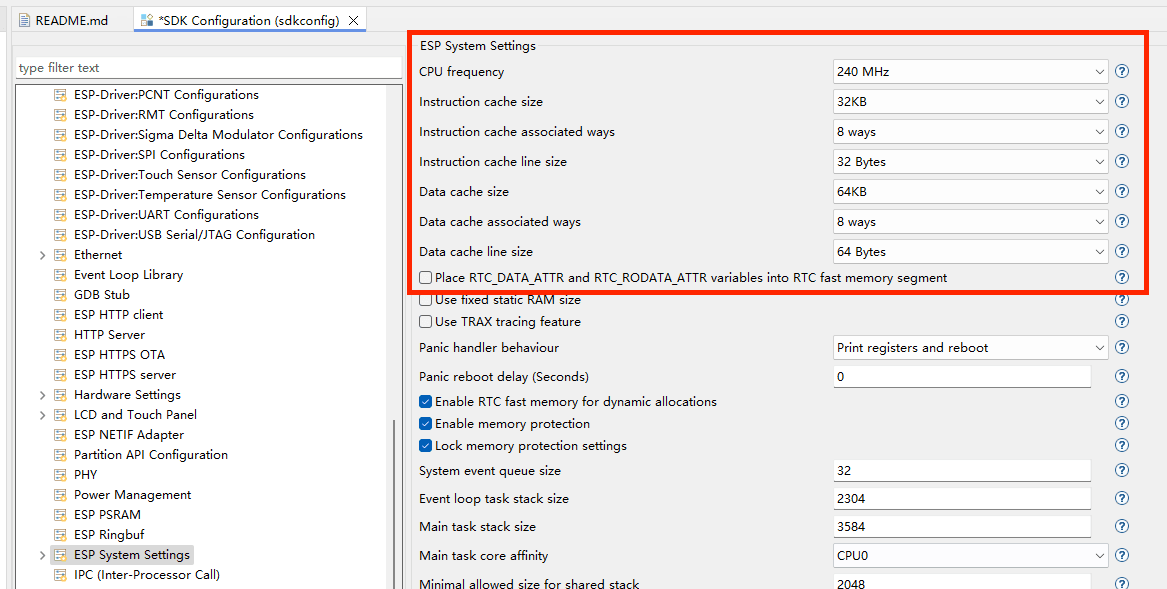Uncheck Enable memory protection
1167x589 pixels.
click(x=426, y=424)
